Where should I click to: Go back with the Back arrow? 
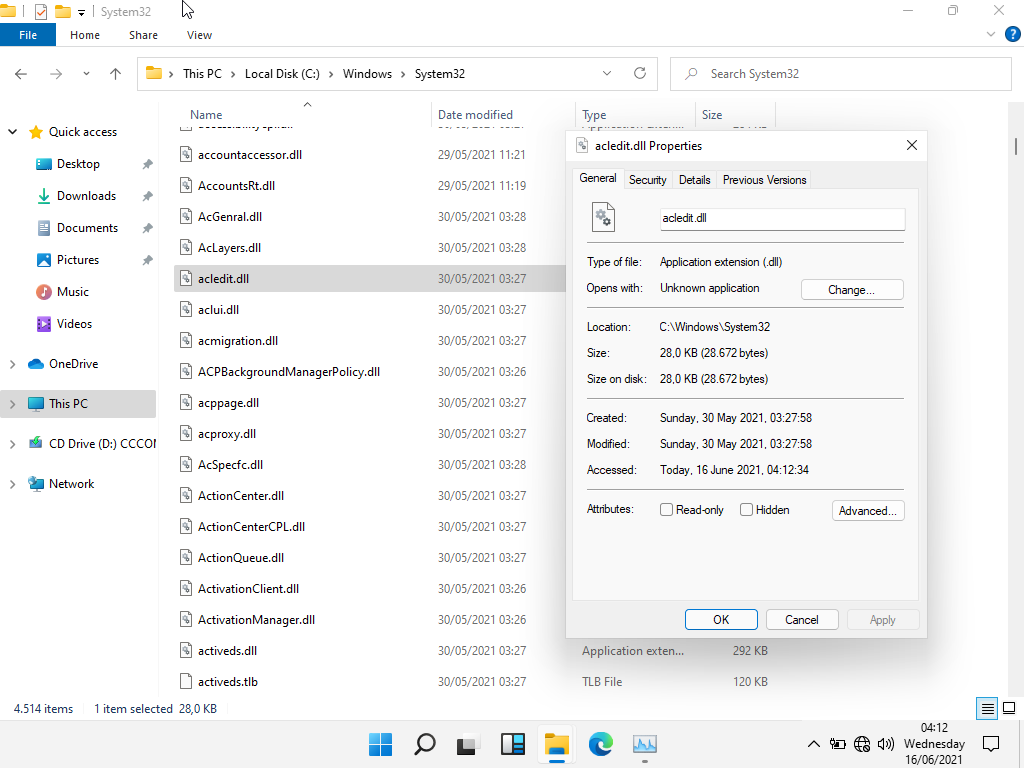(21, 74)
